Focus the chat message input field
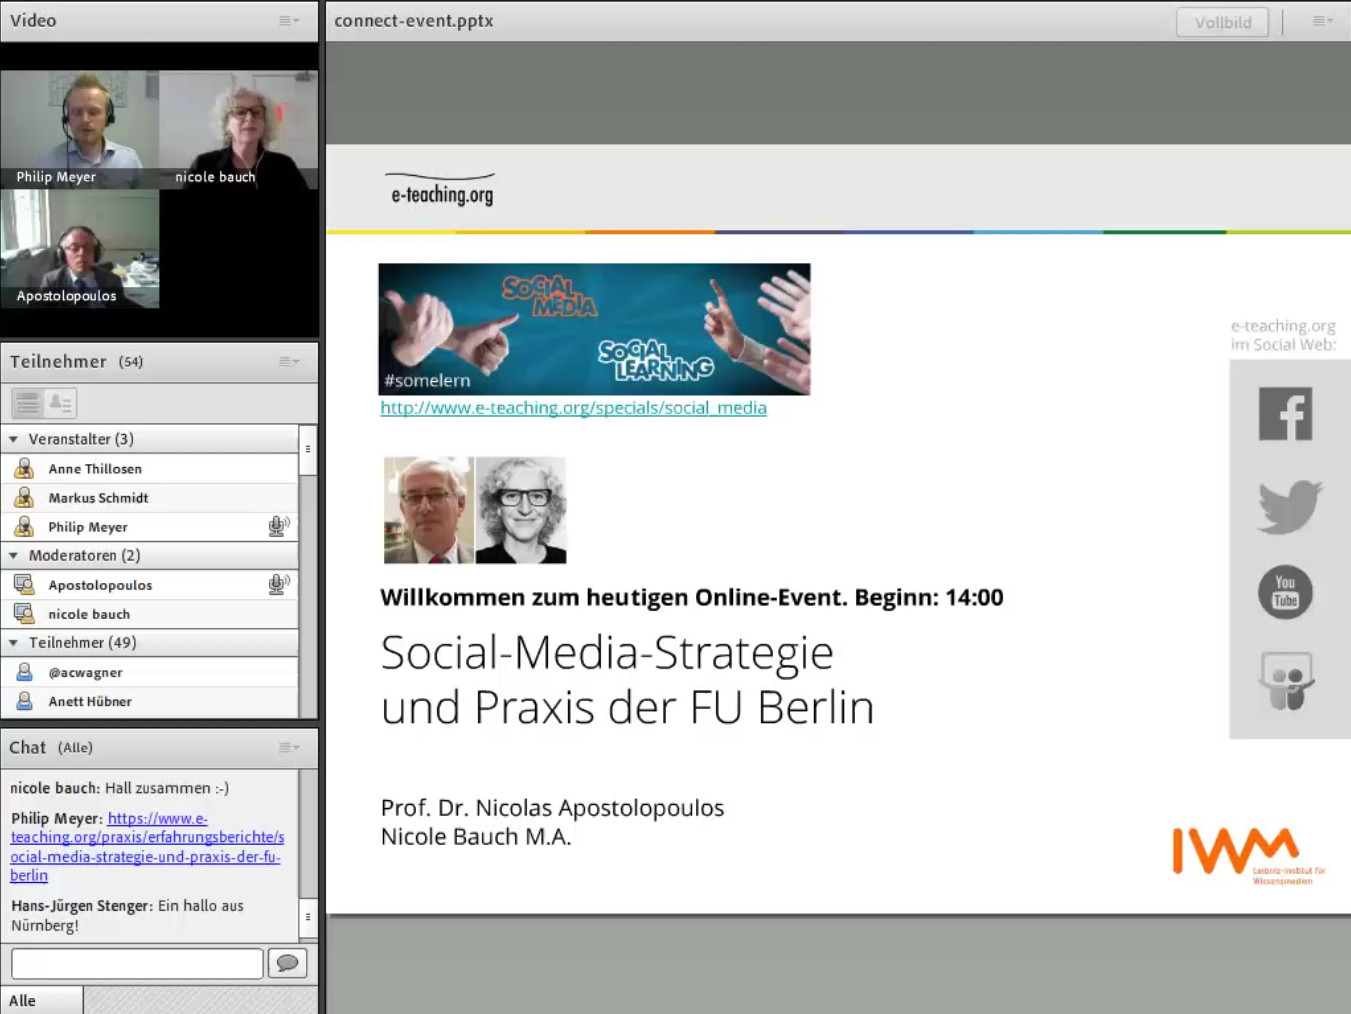Screen dimensions: 1351x1014 137,963
